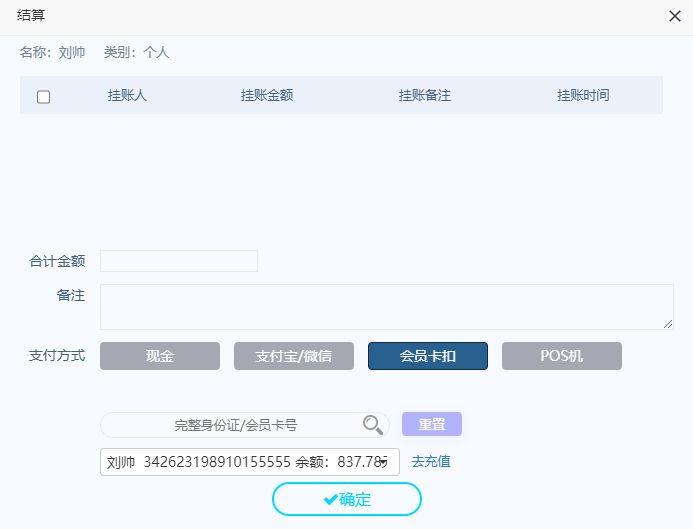
Task: Choose 支付宝/微信 as the payment method
Action: (x=293, y=356)
